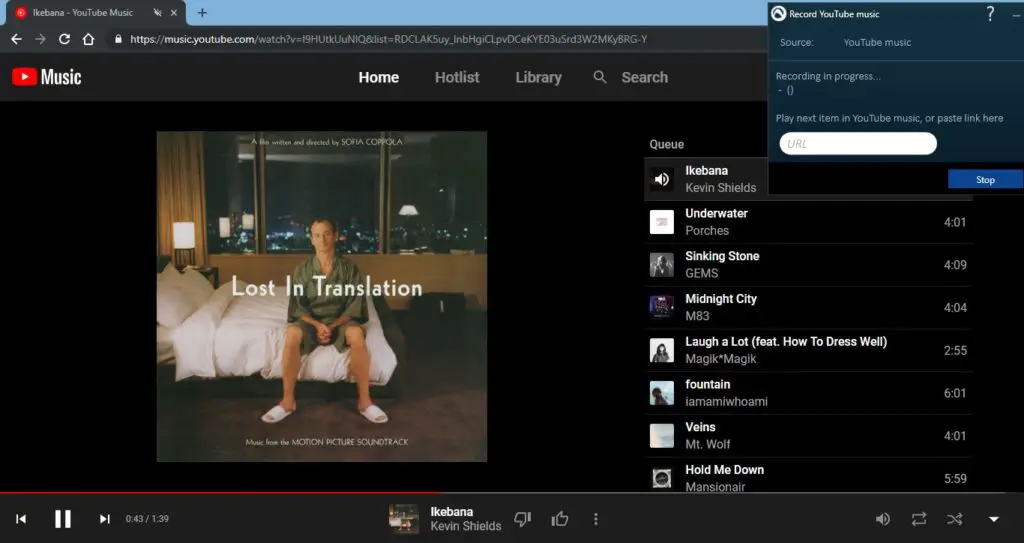Pause the current song
Image resolution: width=1024 pixels, height=543 pixels.
[x=63, y=519]
